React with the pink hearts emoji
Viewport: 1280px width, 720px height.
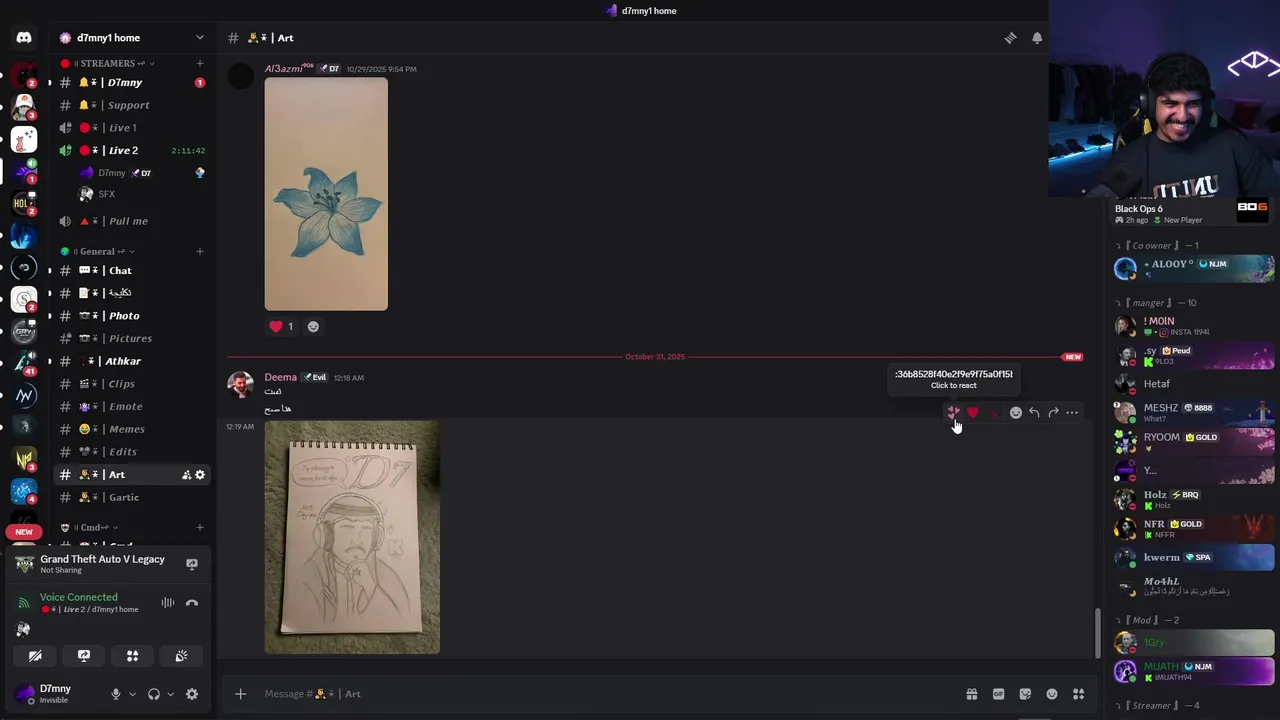pyautogui.click(x=953, y=412)
